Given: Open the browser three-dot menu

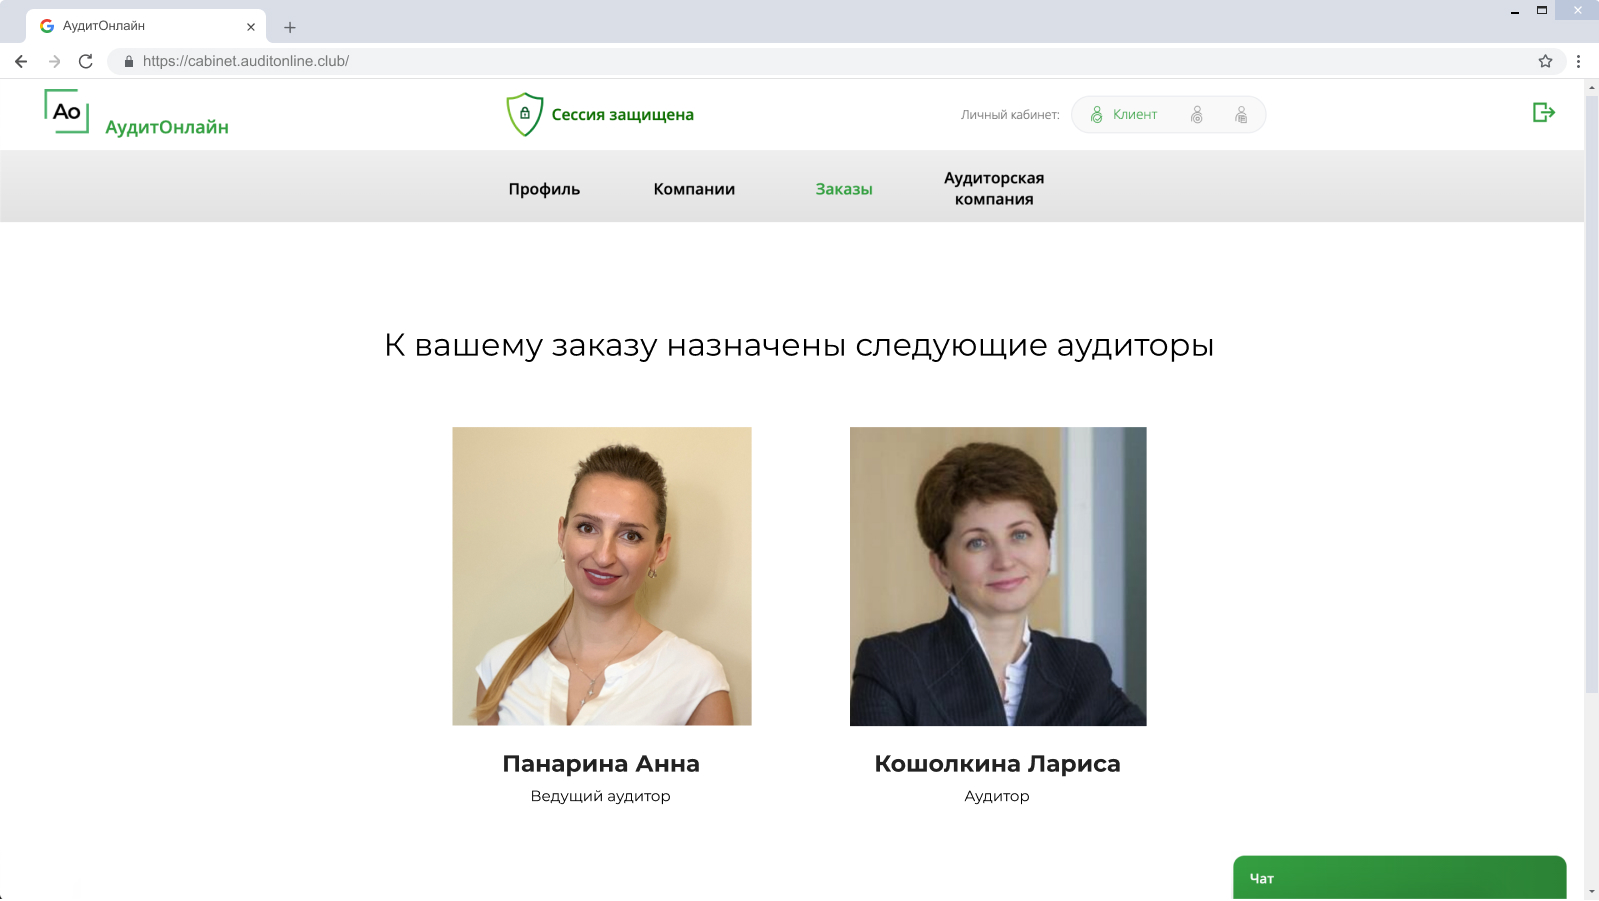Looking at the screenshot, I should coord(1578,61).
